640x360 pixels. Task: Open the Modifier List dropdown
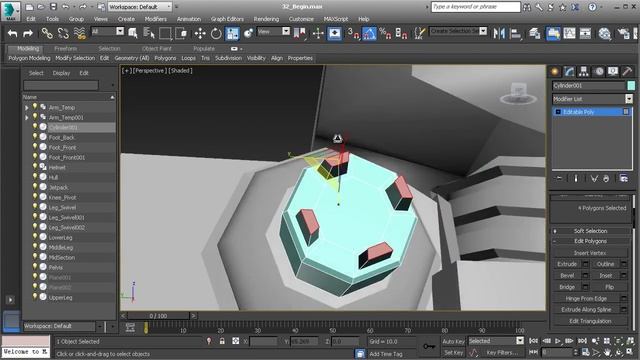tap(592, 99)
